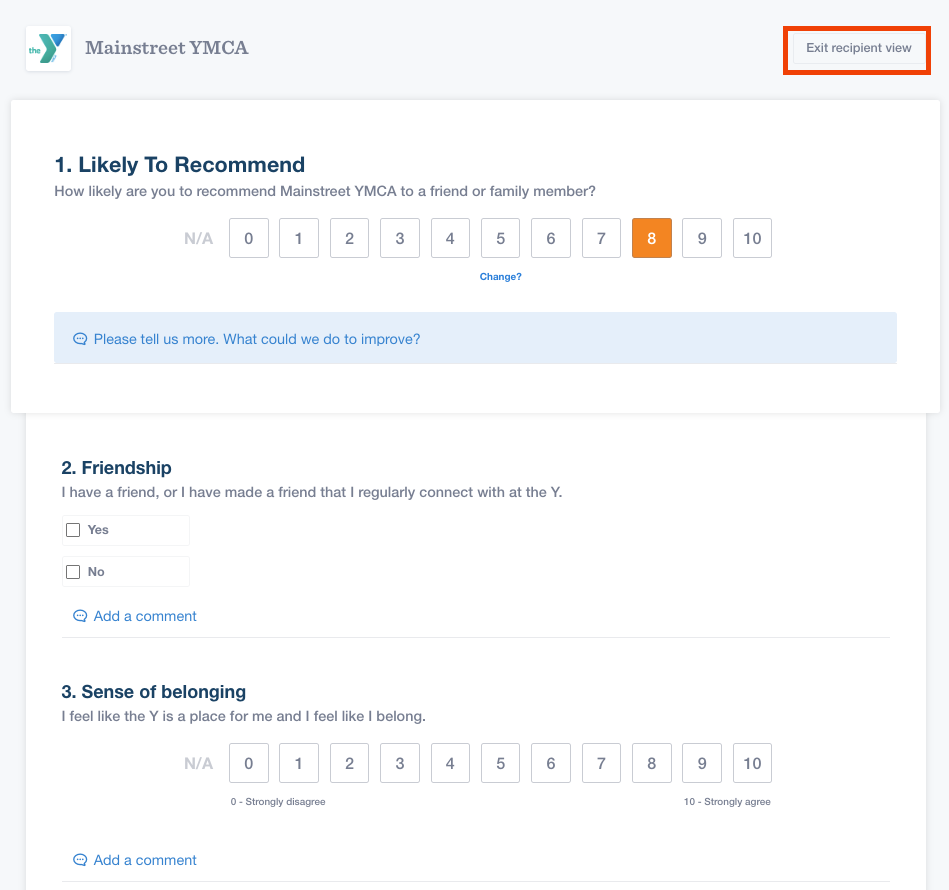Check the Yes box for Friendship
This screenshot has width=949, height=890.
point(73,530)
